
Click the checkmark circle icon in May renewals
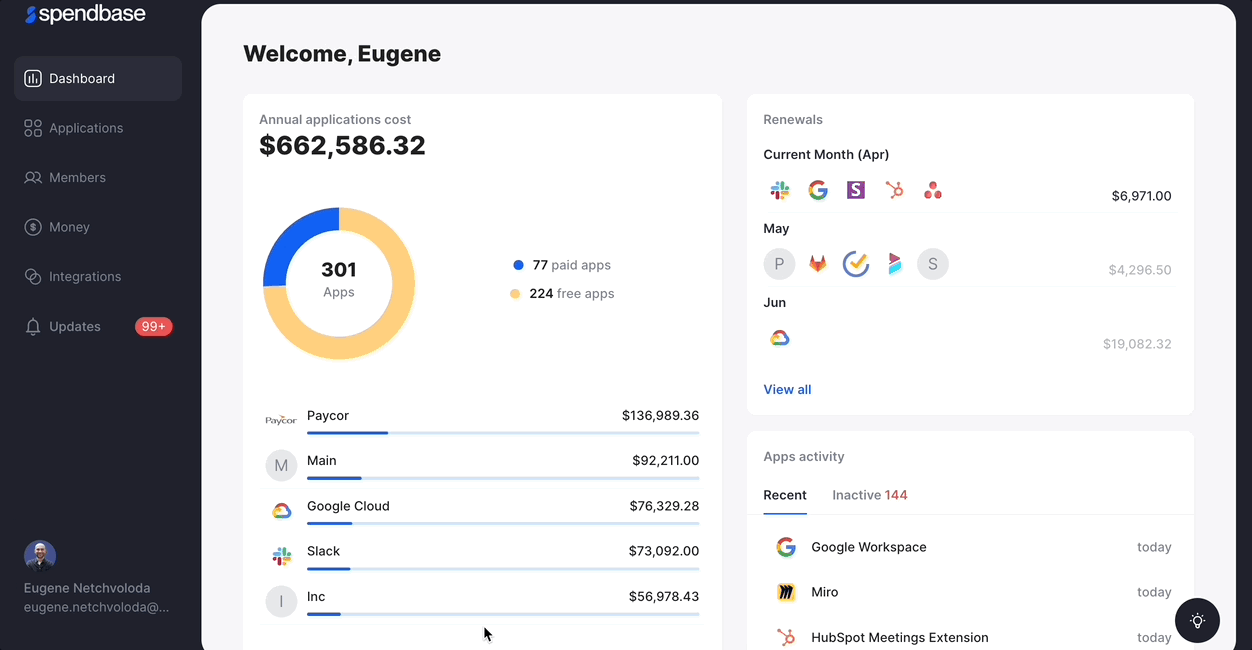pyautogui.click(x=856, y=264)
